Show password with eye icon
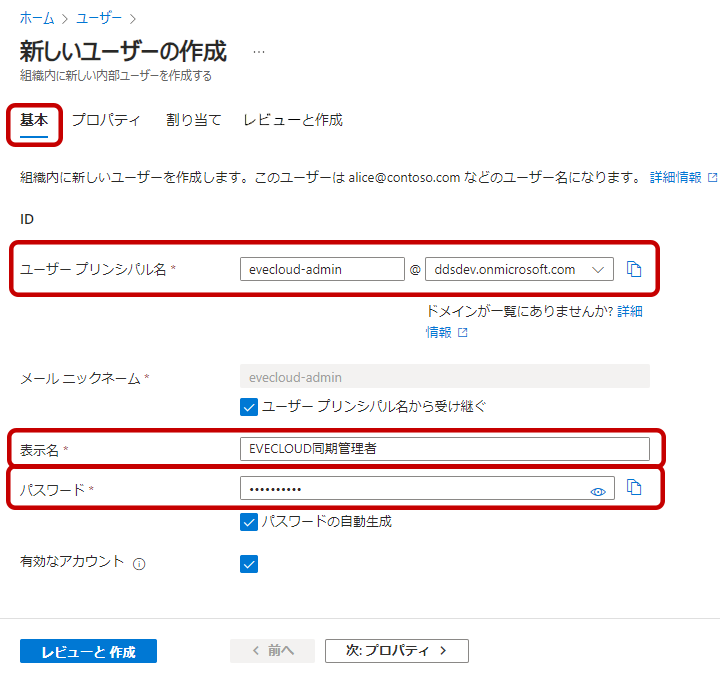Screen dimensions: 720x678 click(x=598, y=491)
